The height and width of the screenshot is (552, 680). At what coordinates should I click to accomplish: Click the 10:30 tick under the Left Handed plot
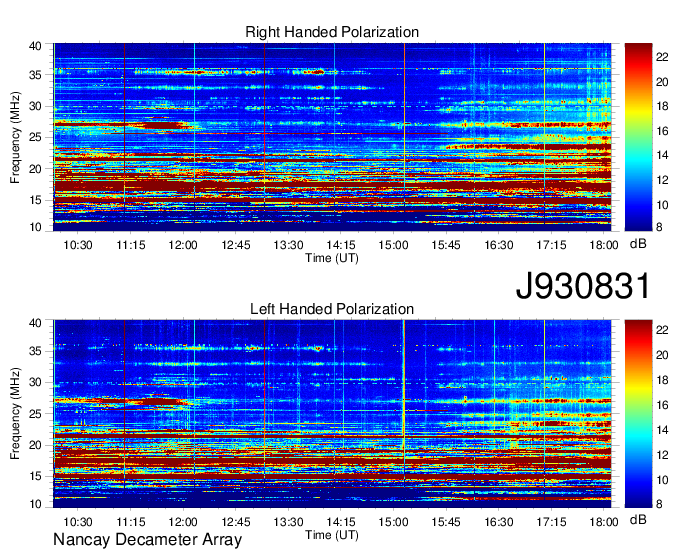click(78, 522)
